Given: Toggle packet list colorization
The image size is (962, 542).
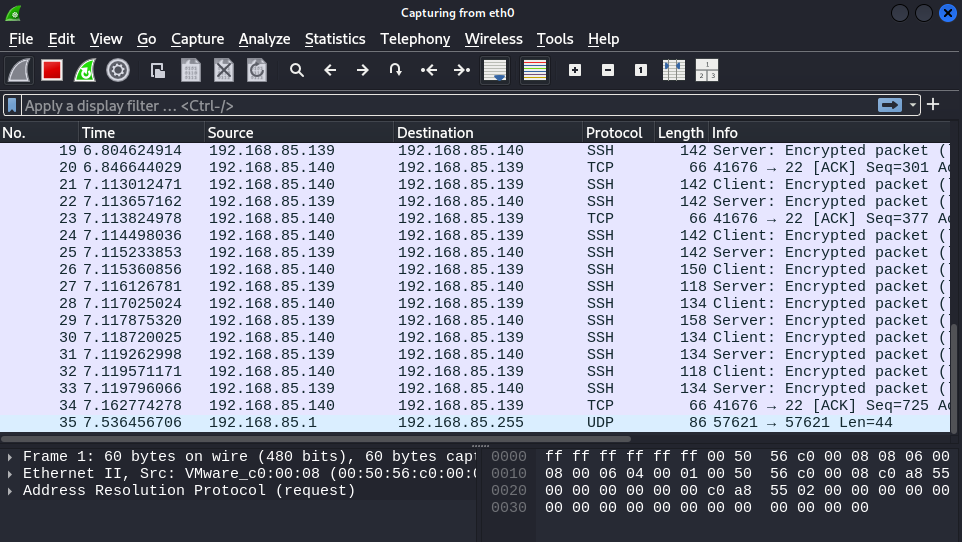Looking at the screenshot, I should pos(535,70).
